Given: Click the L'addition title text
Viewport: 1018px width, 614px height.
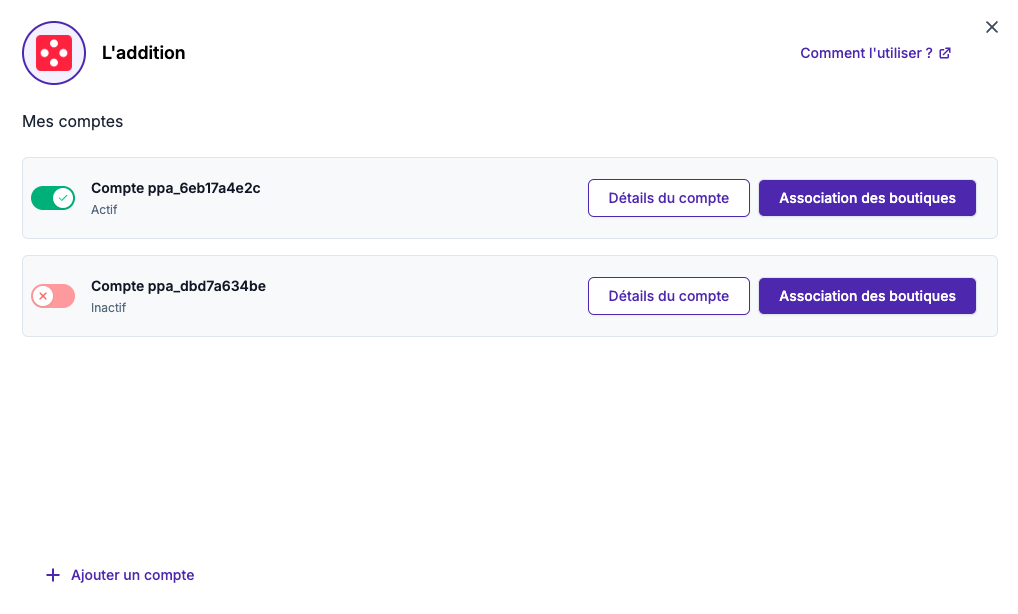Looking at the screenshot, I should click(143, 53).
